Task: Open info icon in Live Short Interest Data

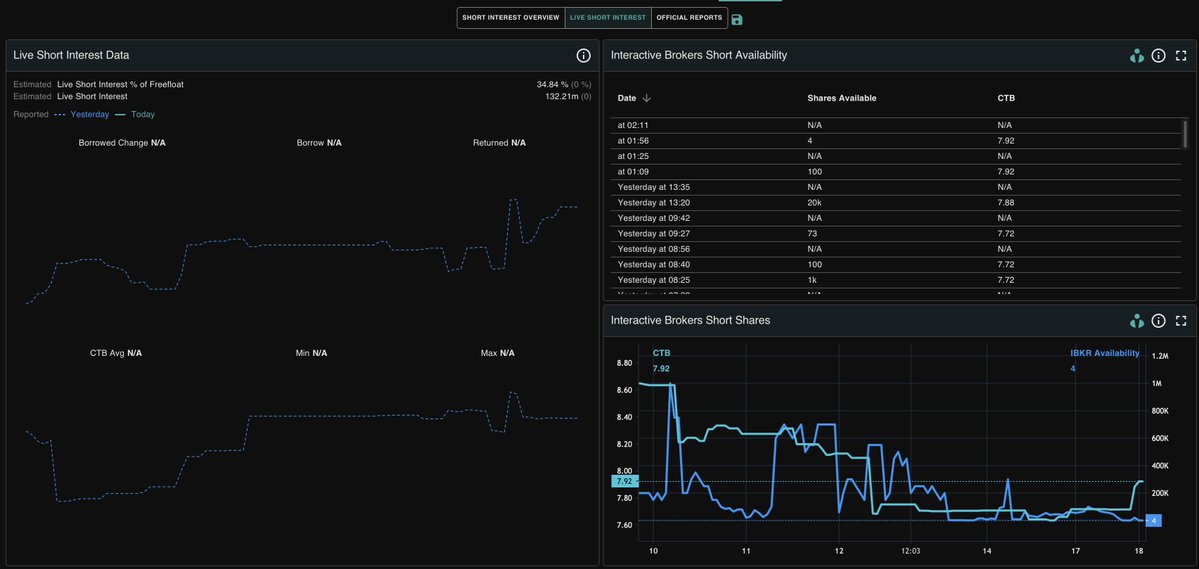Action: point(583,55)
